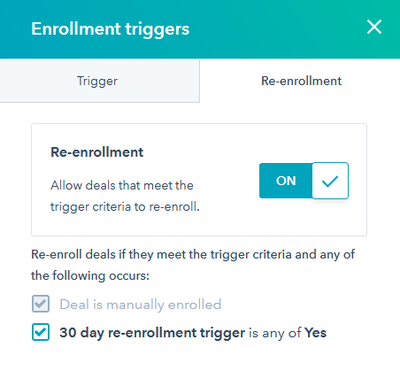
Task: Click the bold 30 day re-enrollment trigger label
Action: pyautogui.click(x=152, y=333)
